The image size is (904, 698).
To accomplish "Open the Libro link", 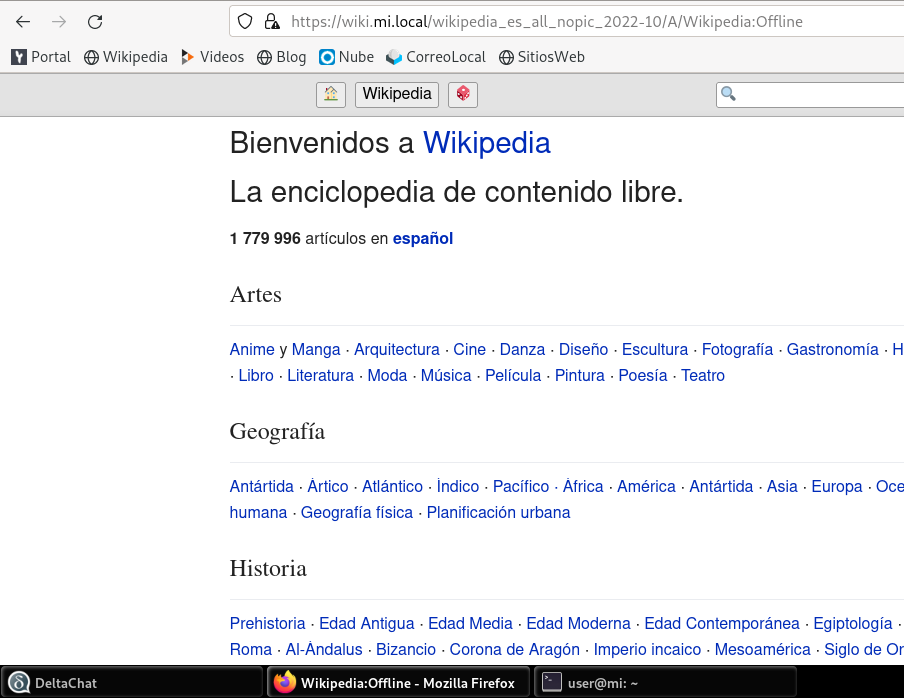I will (x=256, y=375).
